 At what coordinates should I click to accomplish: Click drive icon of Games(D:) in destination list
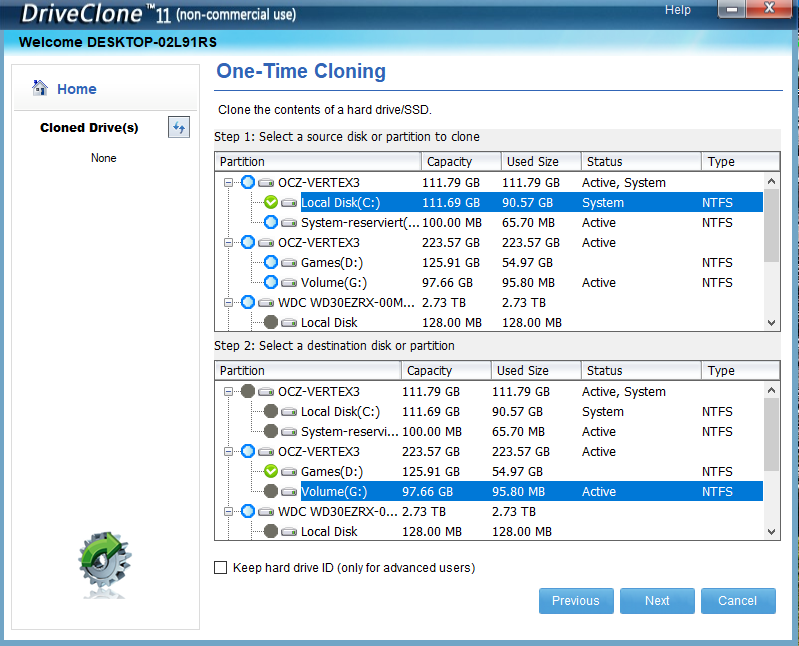(x=289, y=471)
